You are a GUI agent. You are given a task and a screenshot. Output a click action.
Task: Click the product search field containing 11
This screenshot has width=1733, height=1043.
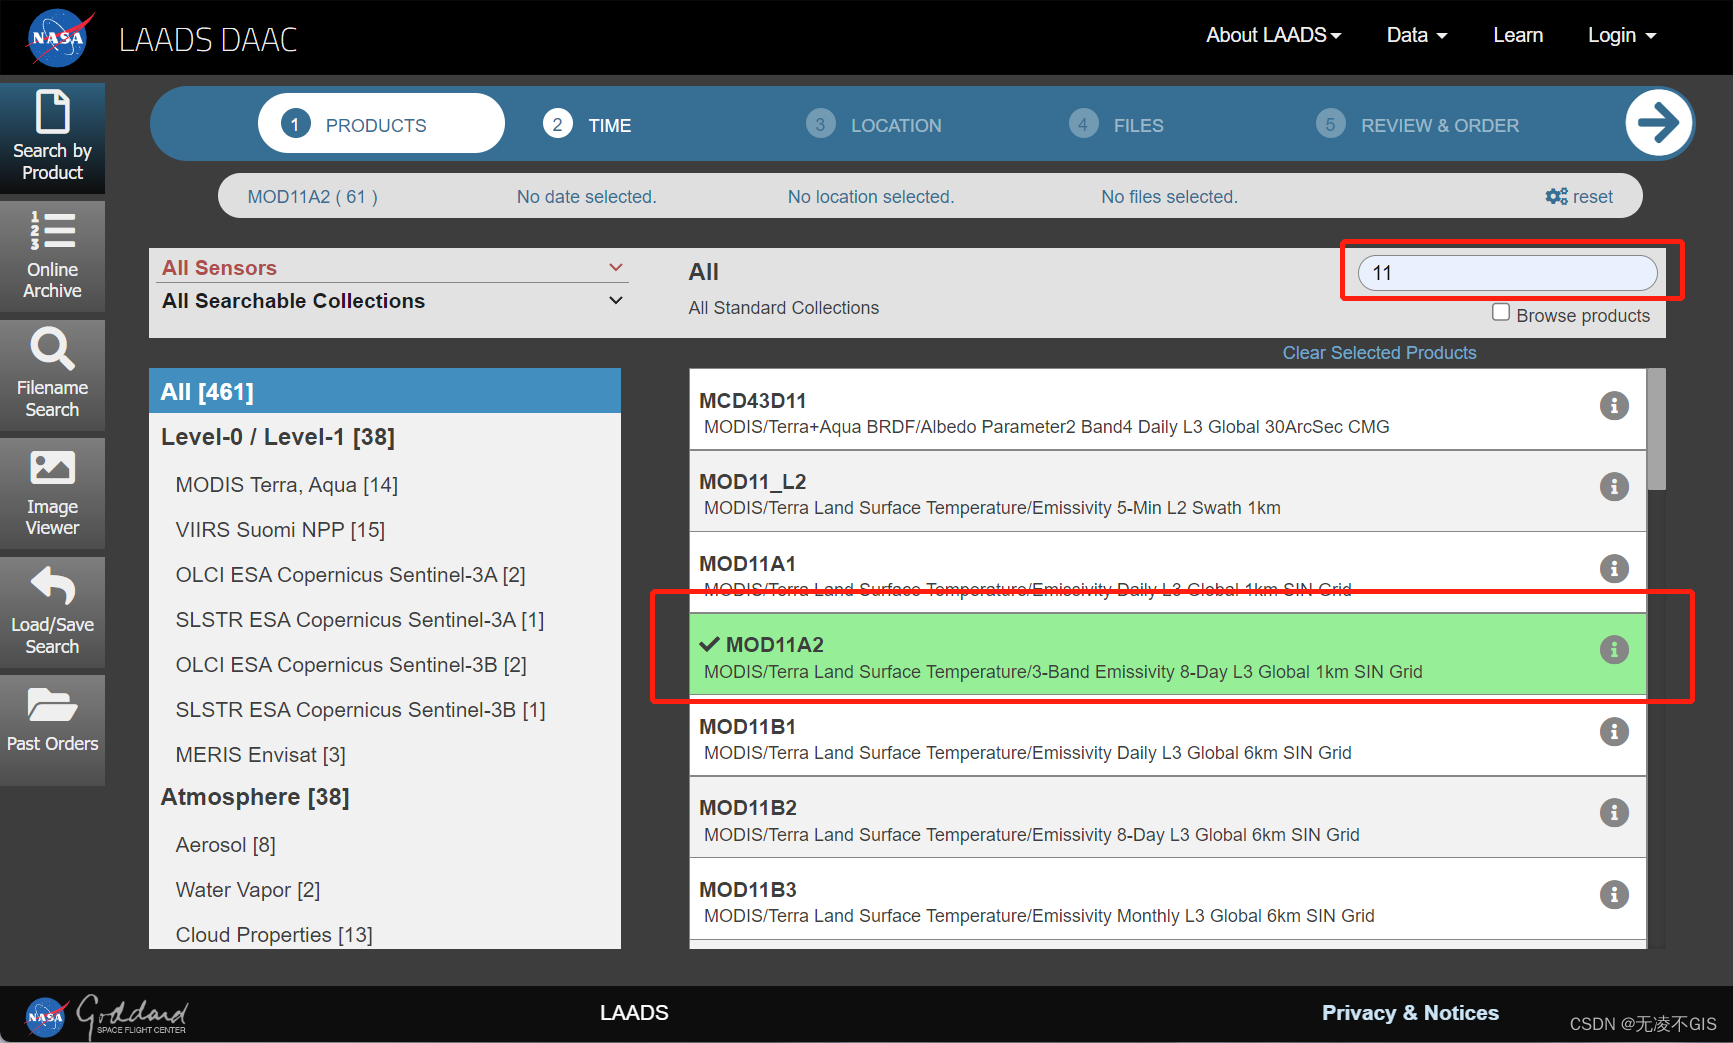pyautogui.click(x=1507, y=272)
